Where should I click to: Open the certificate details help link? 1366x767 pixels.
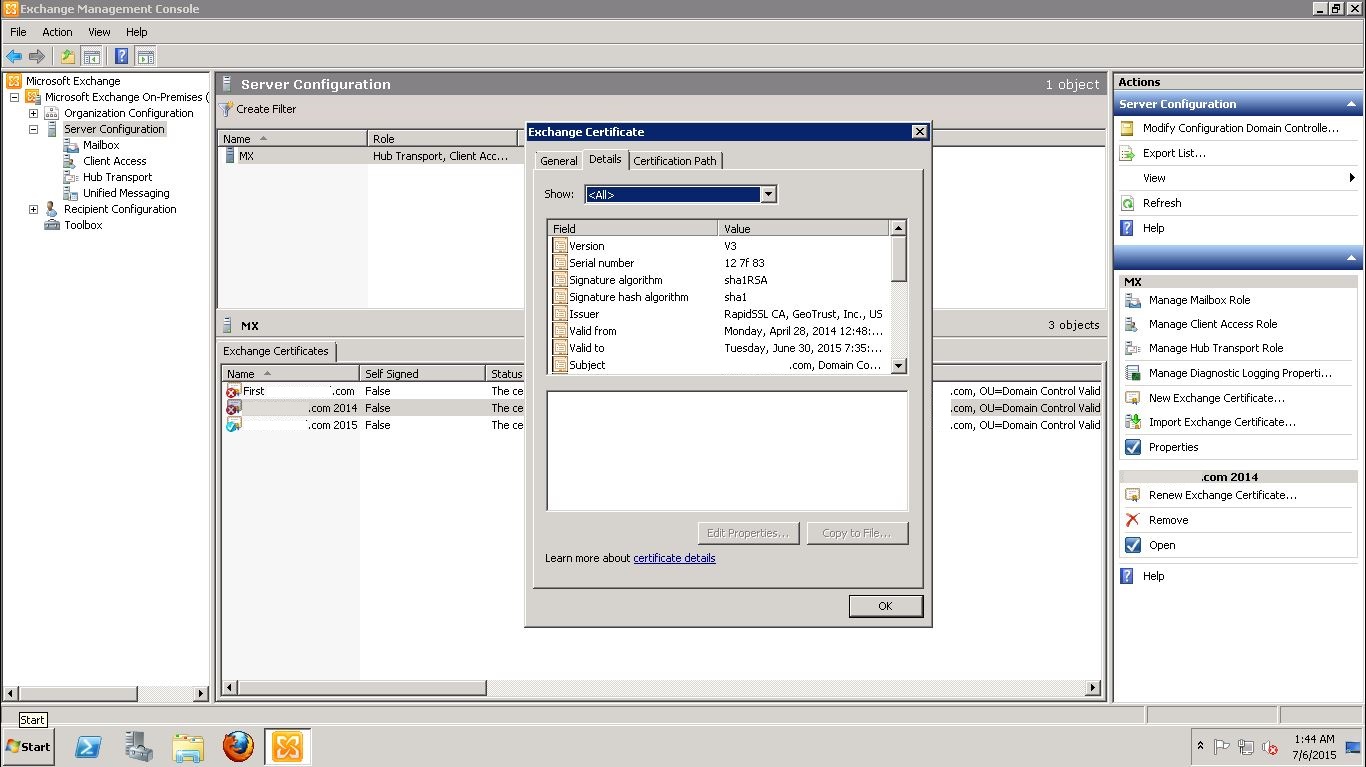tap(674, 558)
